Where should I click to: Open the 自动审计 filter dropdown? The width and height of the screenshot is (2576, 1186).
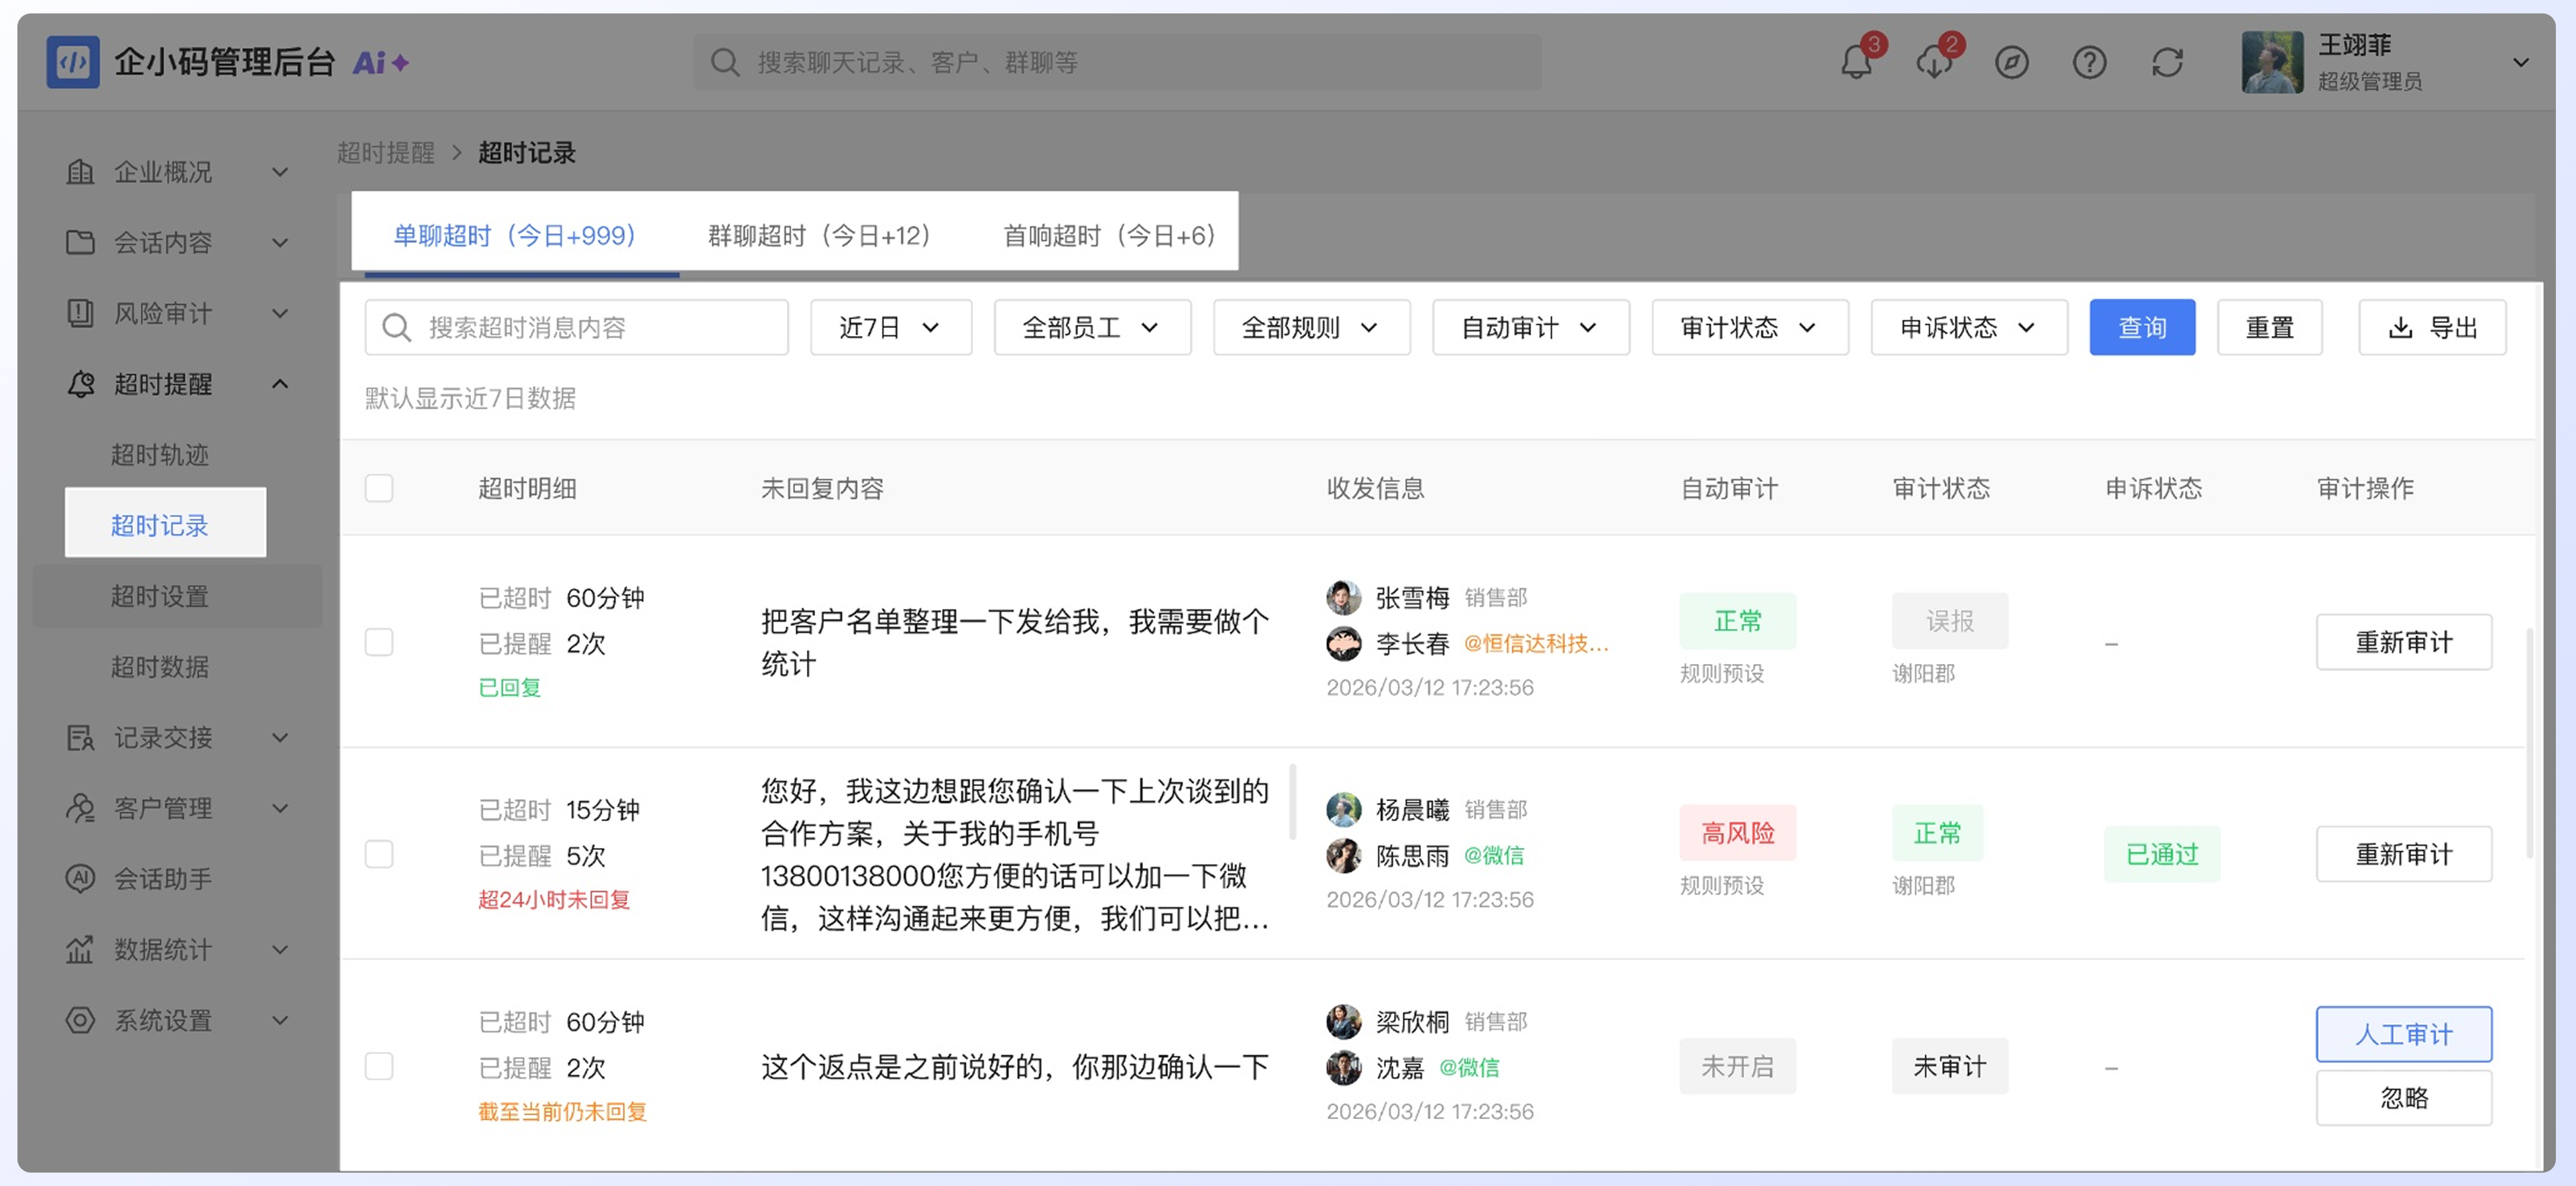coord(1531,327)
